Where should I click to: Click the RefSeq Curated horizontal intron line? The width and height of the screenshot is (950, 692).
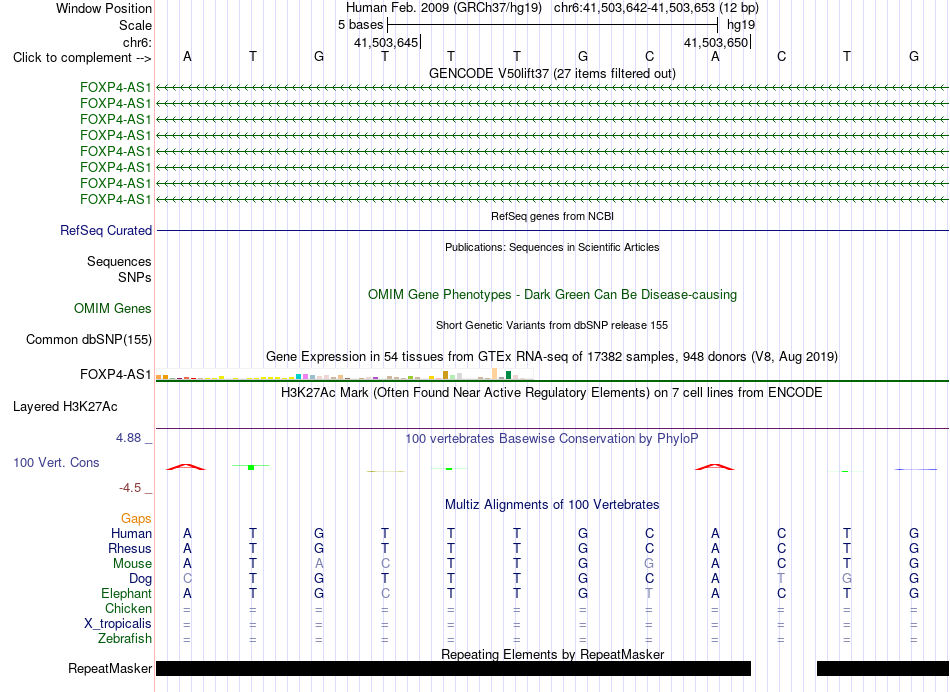(552, 230)
